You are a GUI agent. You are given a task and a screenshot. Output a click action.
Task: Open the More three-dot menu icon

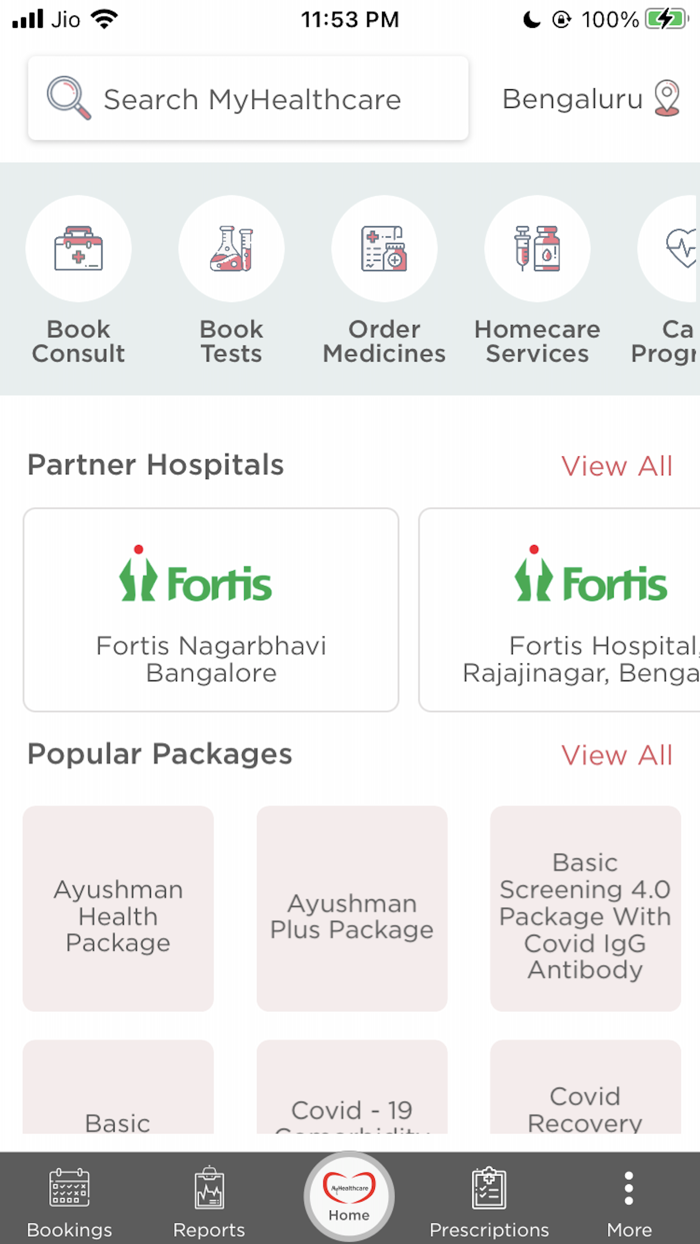pyautogui.click(x=628, y=1188)
